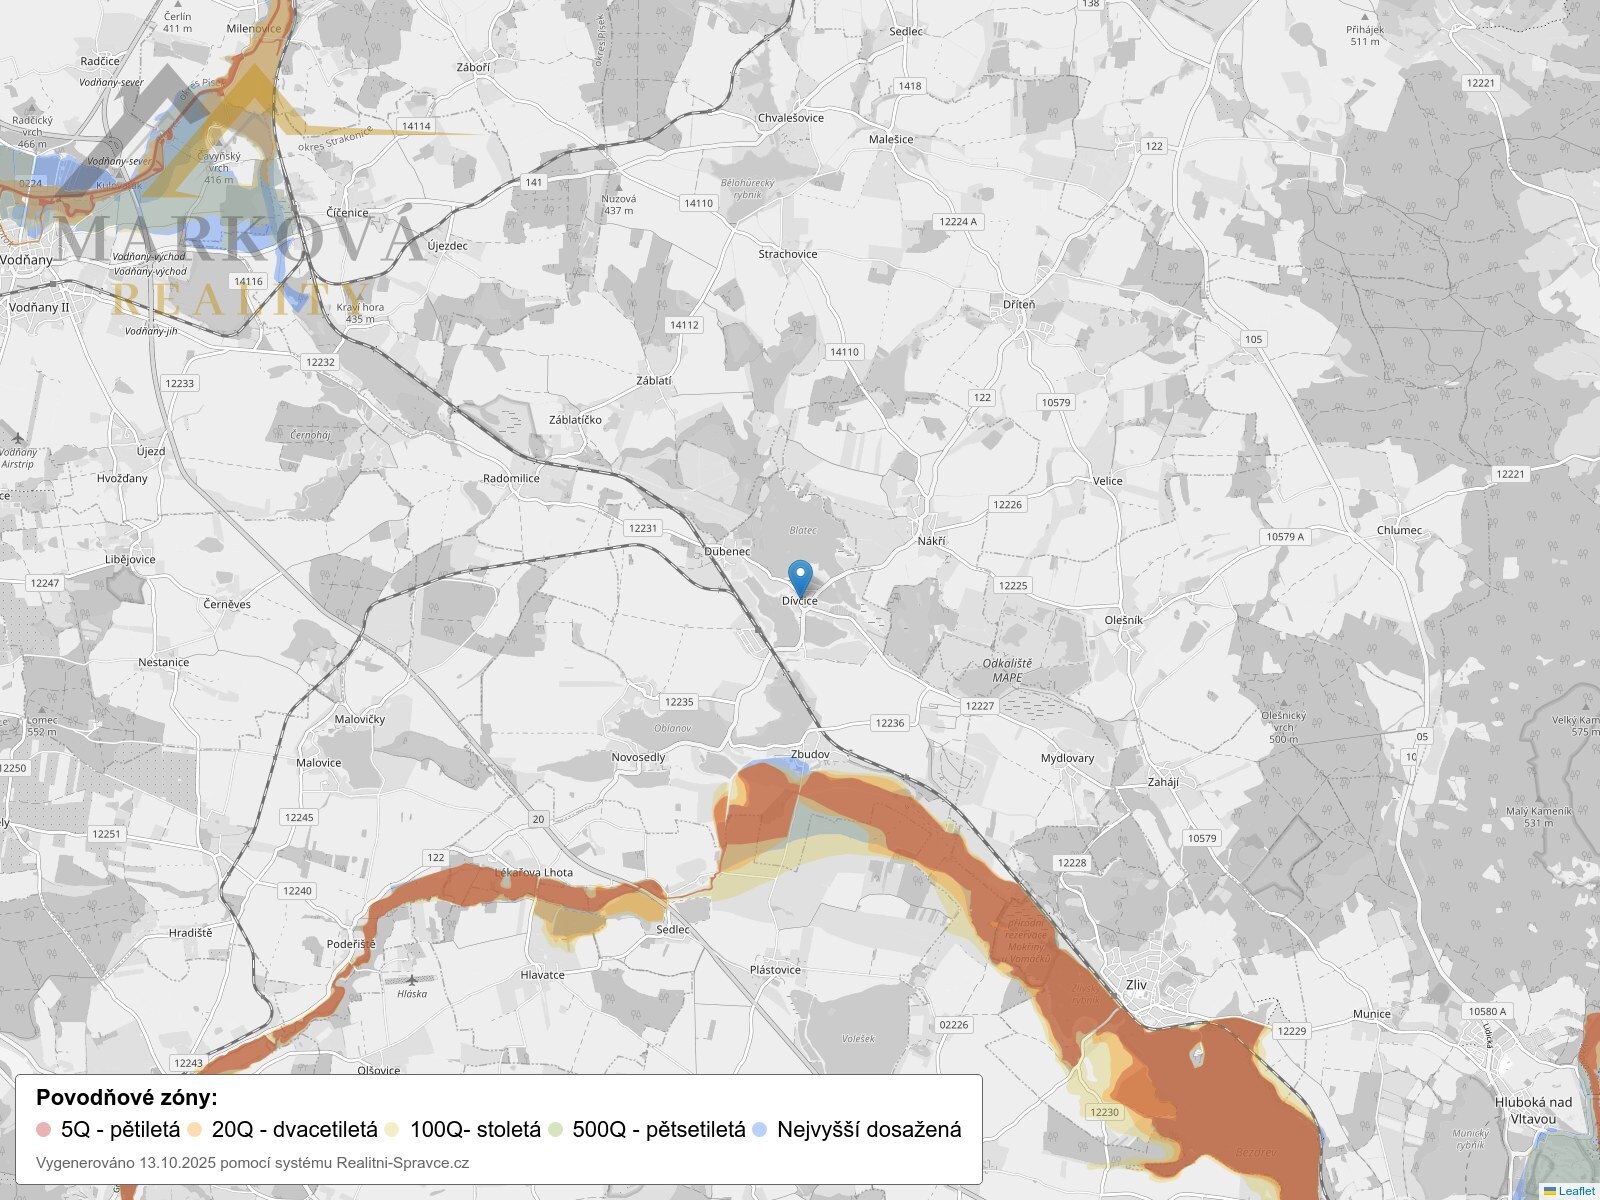Click the road 20 shield near Malovice
Image resolution: width=1600 pixels, height=1200 pixels.
coord(538,819)
